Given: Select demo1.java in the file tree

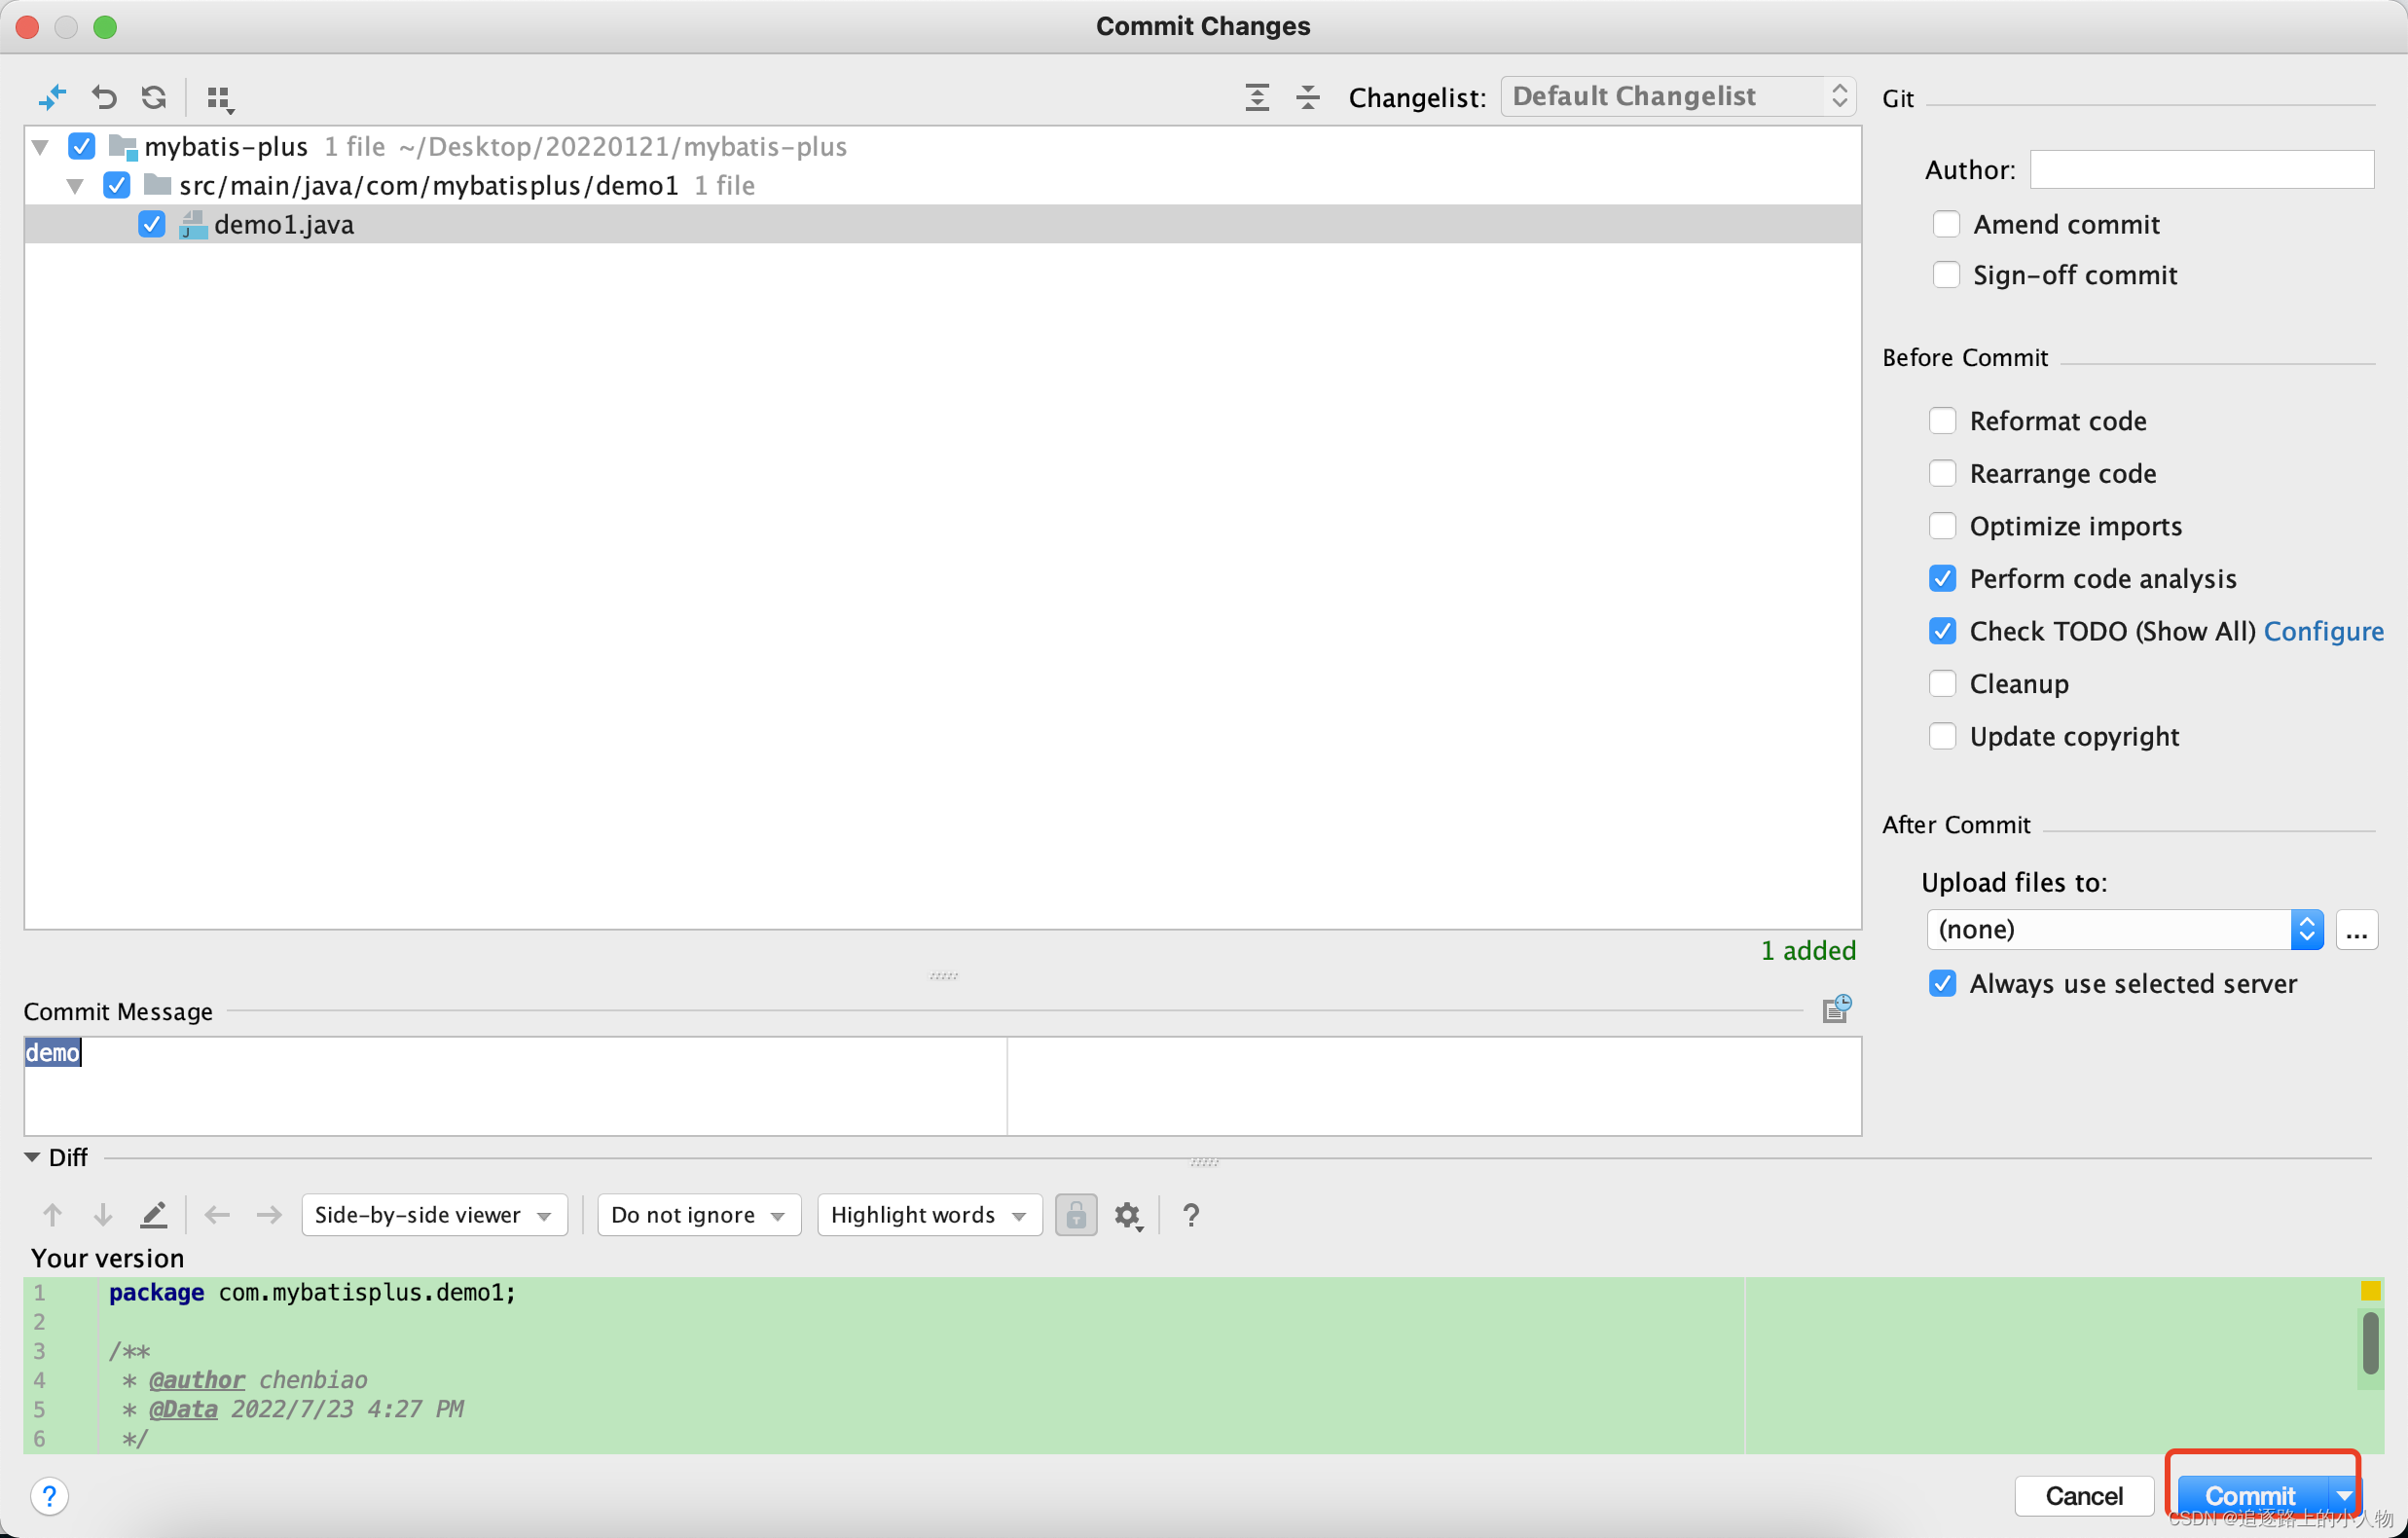Looking at the screenshot, I should point(284,225).
